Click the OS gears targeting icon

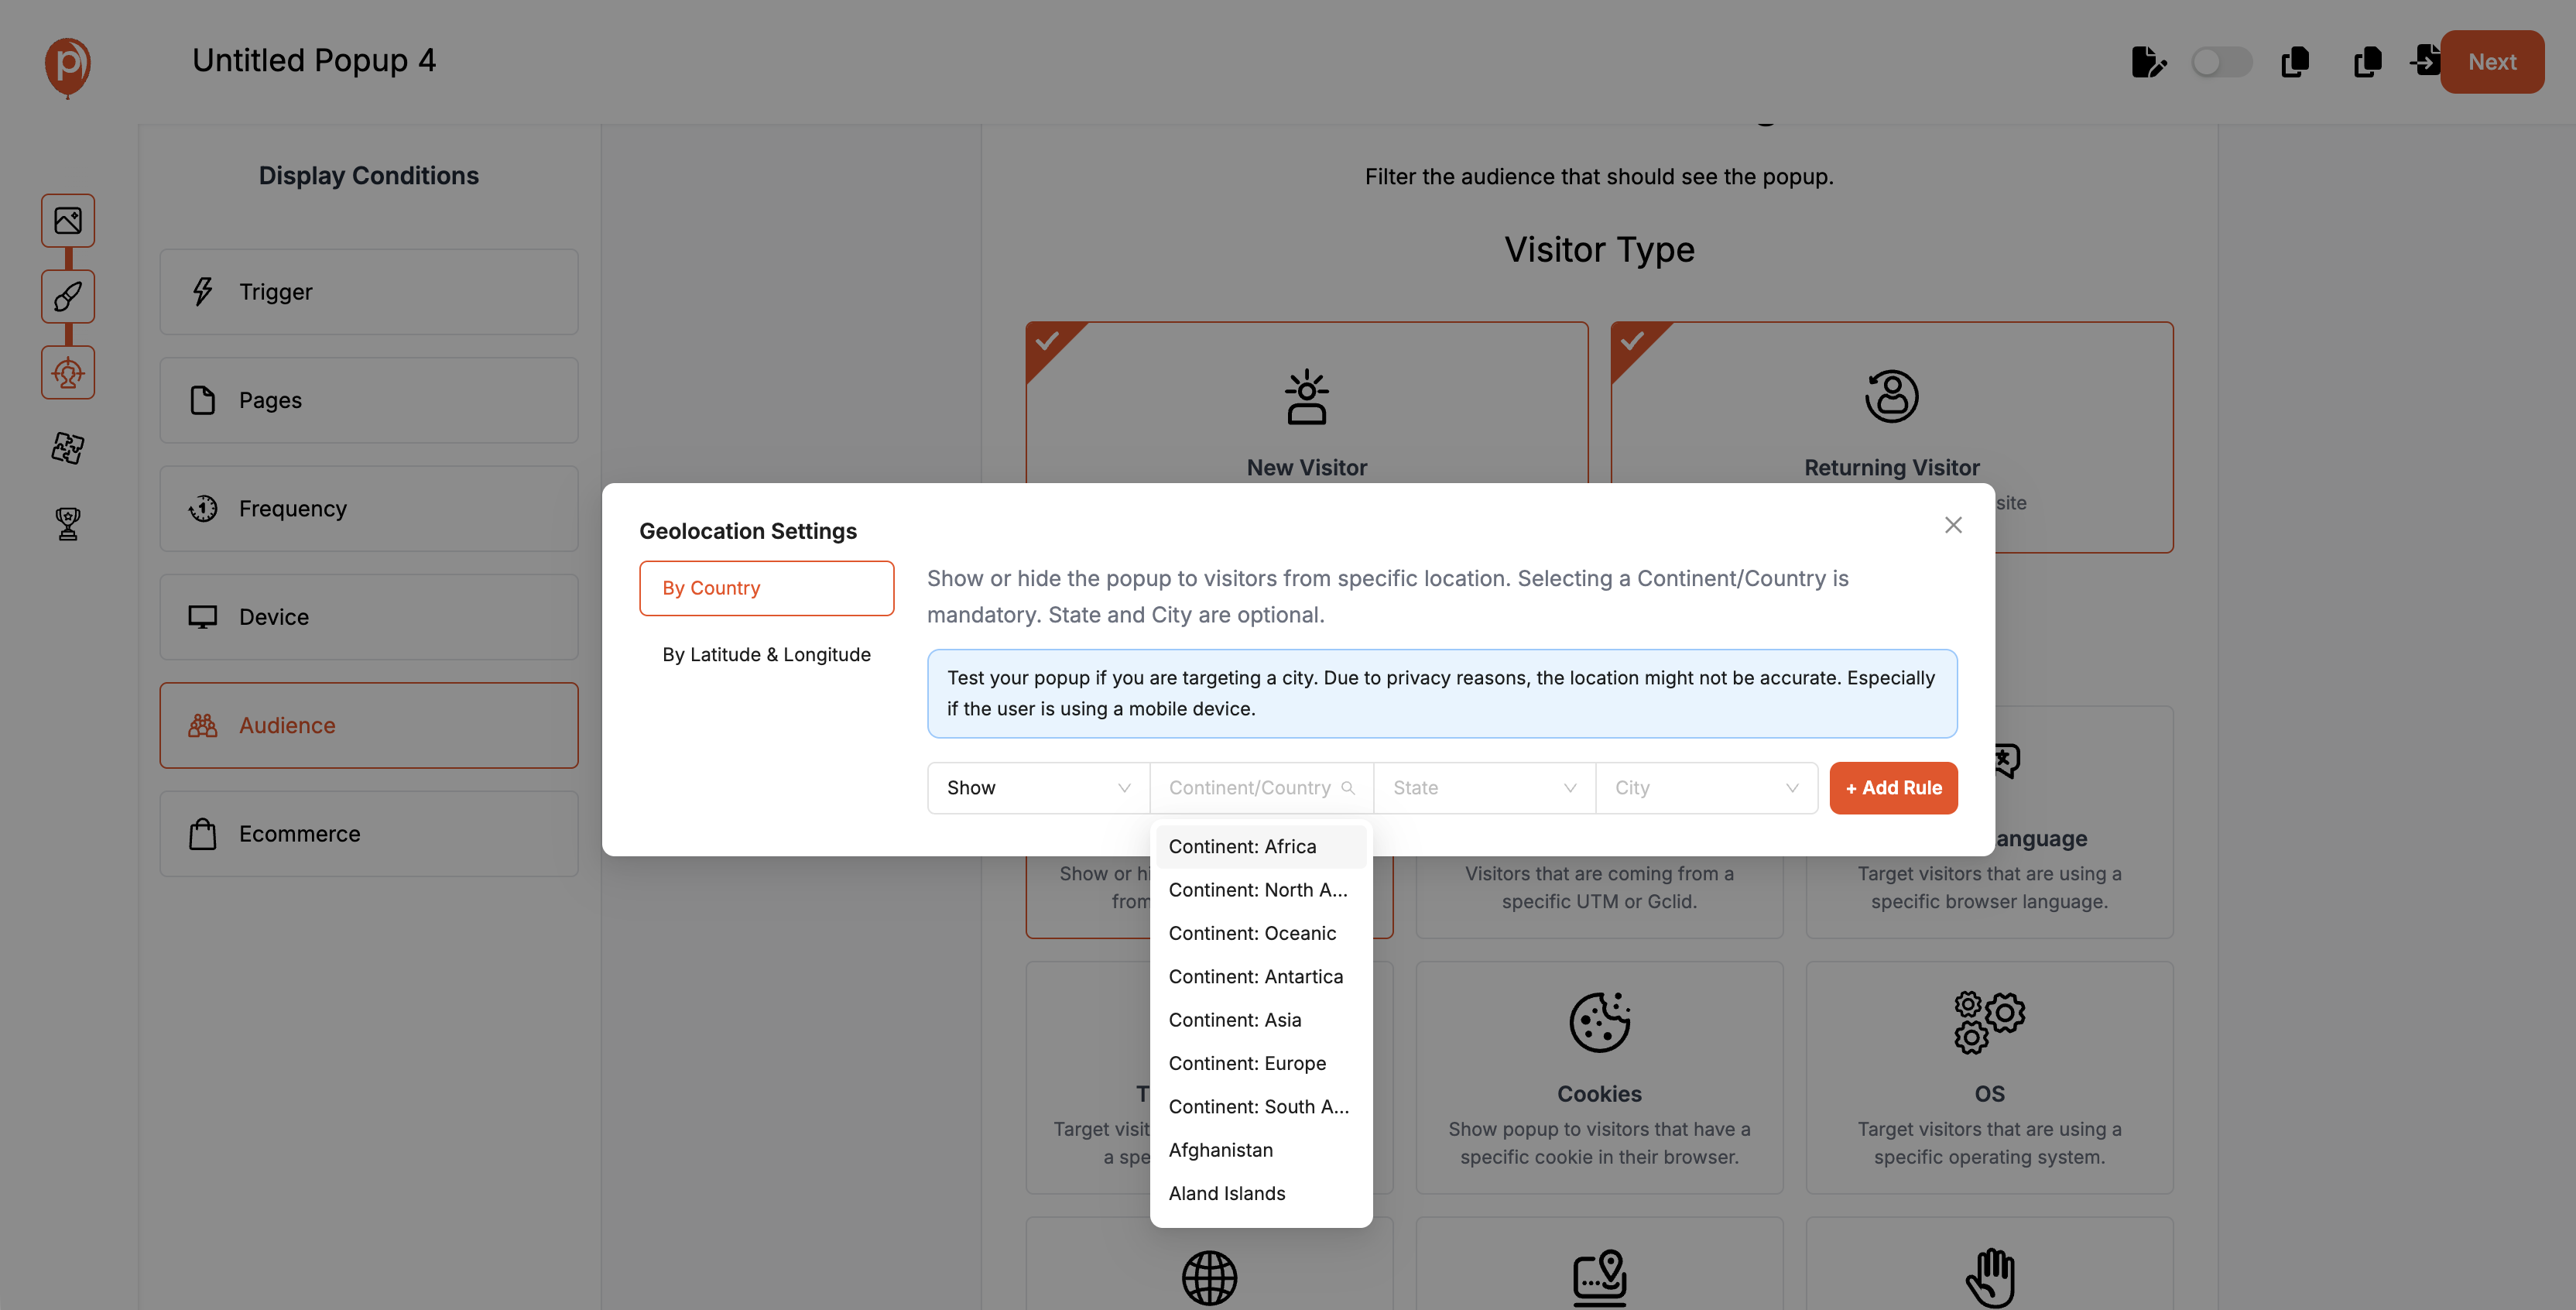1989,1022
